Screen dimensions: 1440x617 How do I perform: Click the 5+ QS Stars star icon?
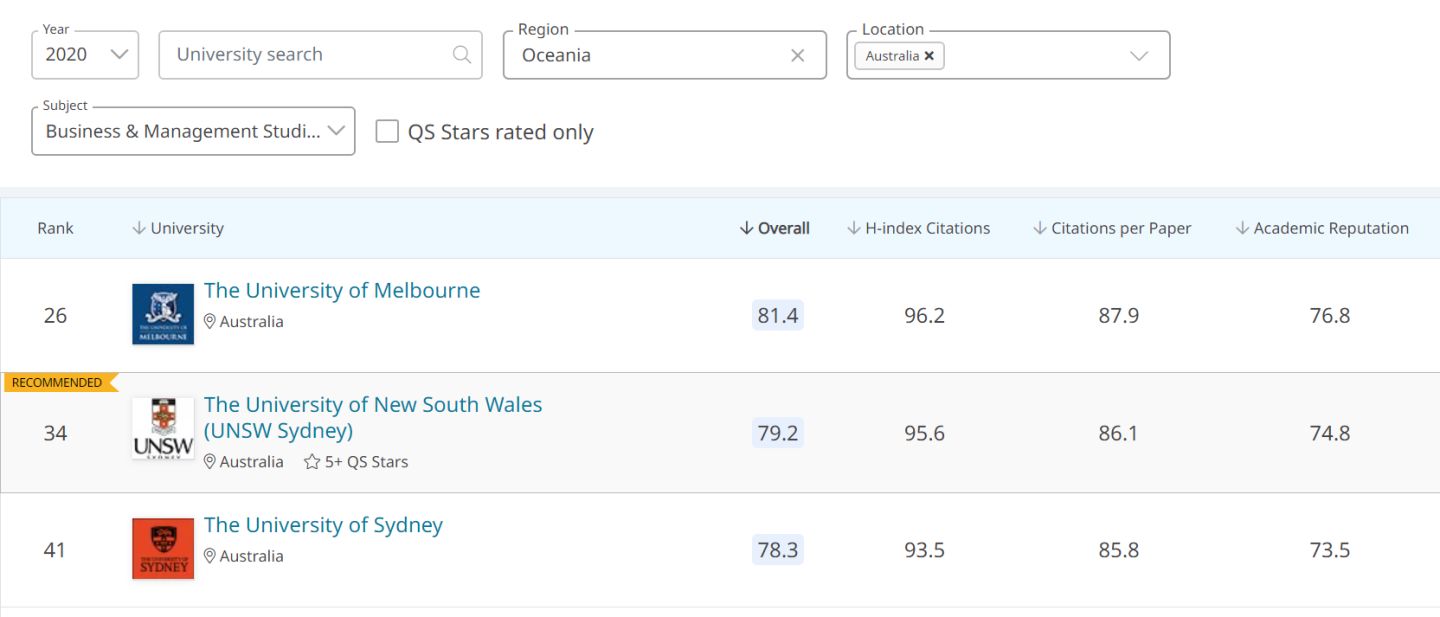point(312,462)
